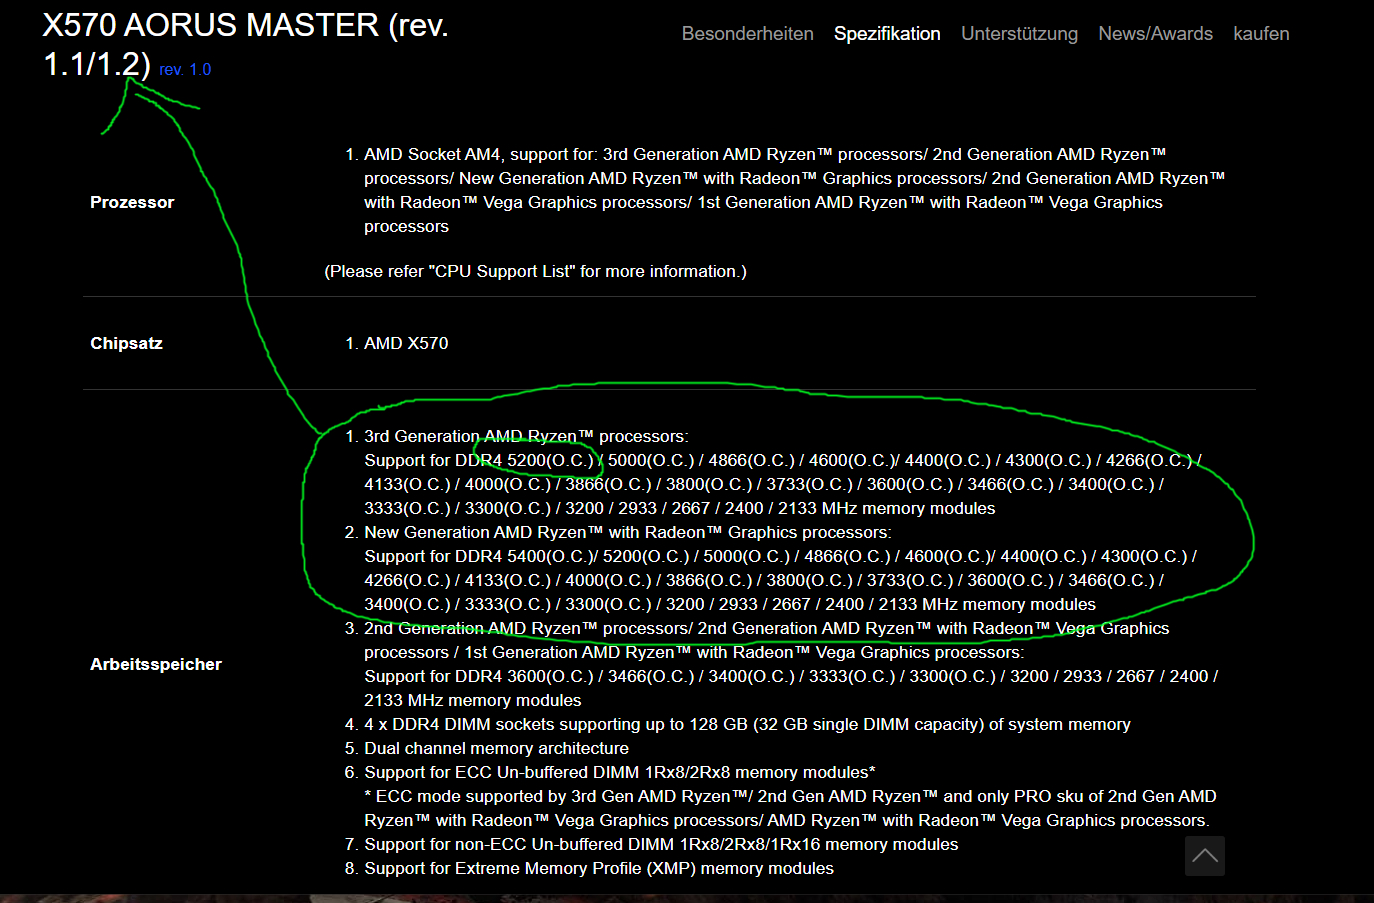
Task: Click 'Extreme Memory Profile (XMP)' line
Action: 599,868
